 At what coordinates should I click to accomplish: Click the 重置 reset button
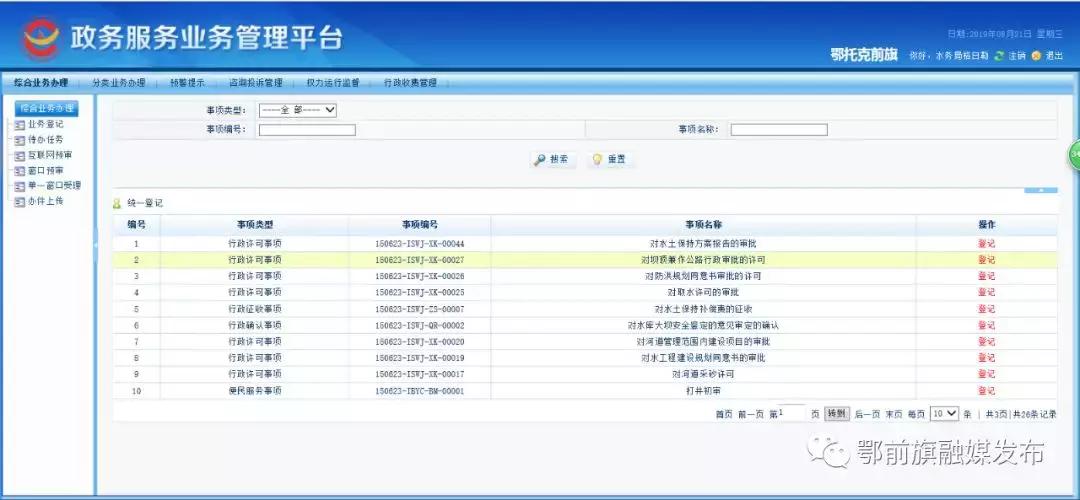pos(610,160)
